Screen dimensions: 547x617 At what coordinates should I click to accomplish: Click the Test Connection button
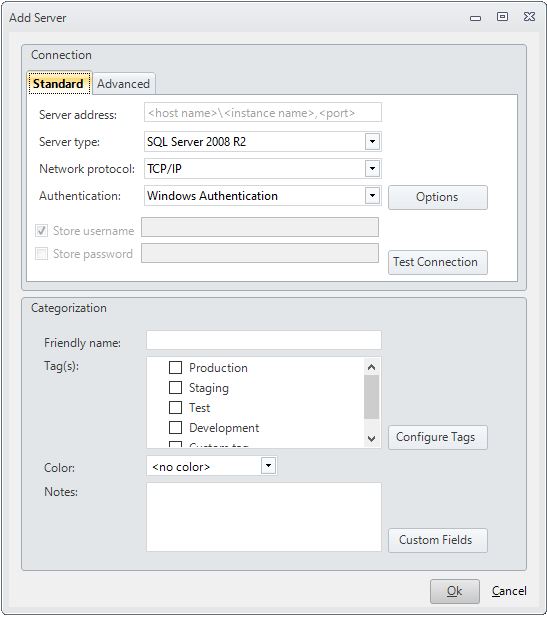[x=438, y=262]
